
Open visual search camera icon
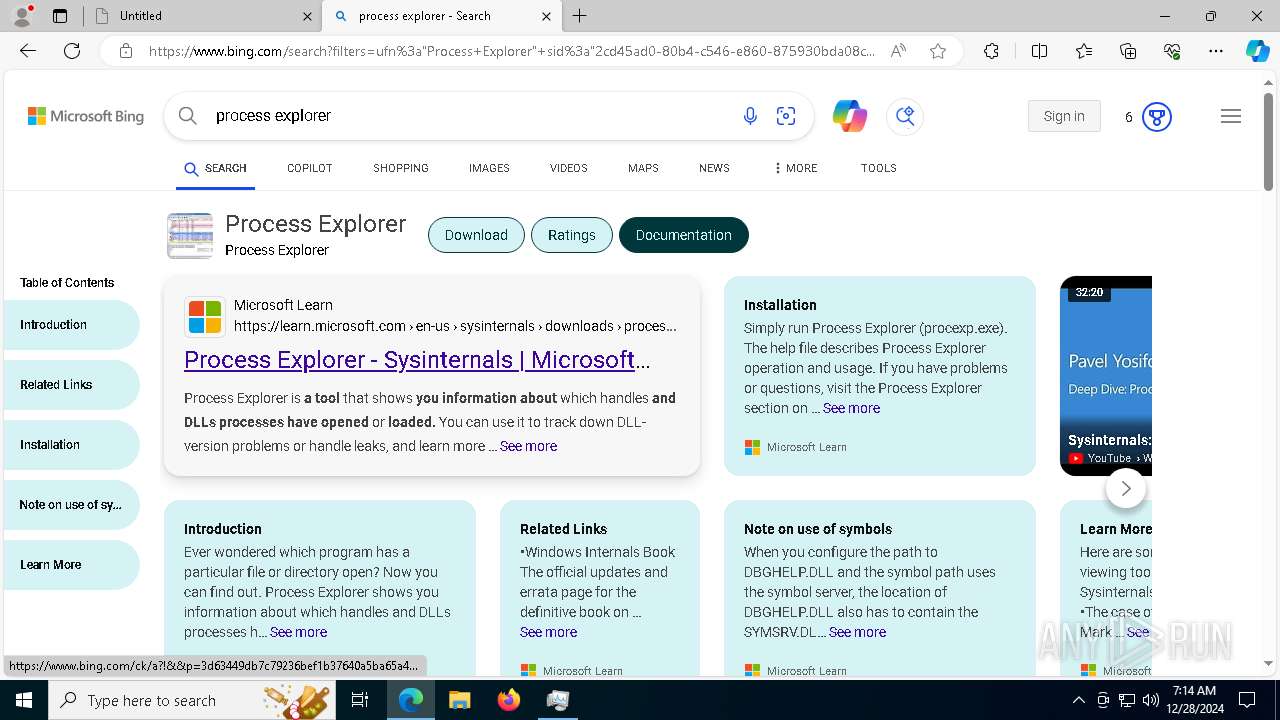click(786, 116)
